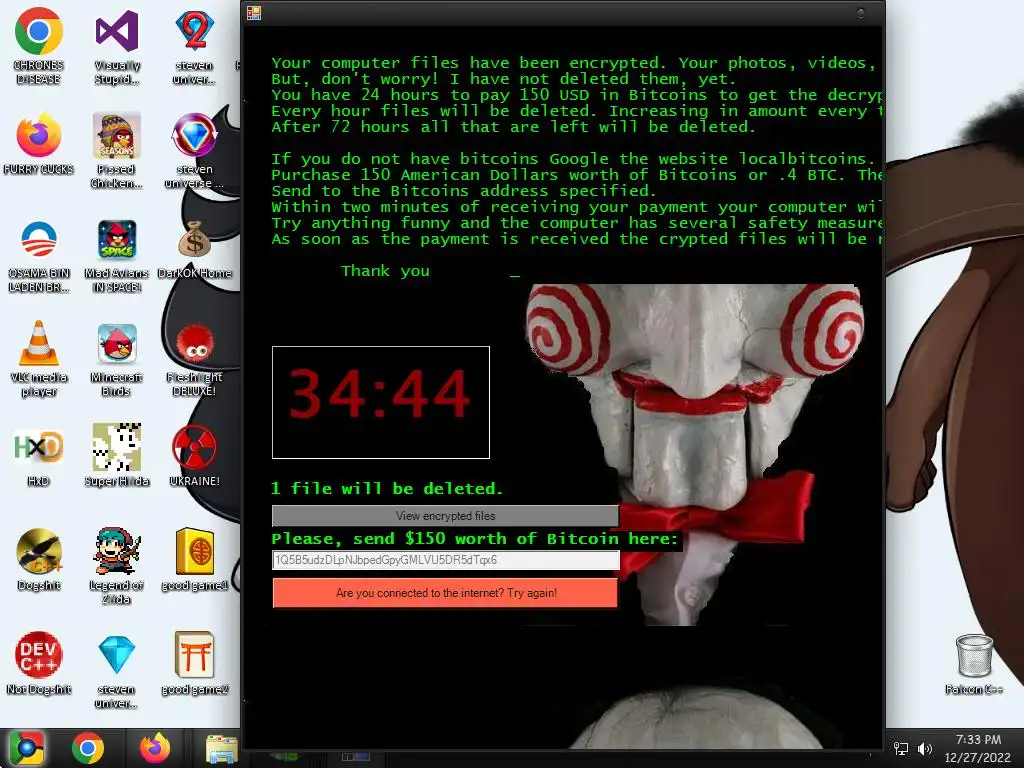Image resolution: width=1024 pixels, height=768 pixels.
Task: Click 'Please, send $150 worth of Bitcoin here:' label
Action: click(475, 539)
